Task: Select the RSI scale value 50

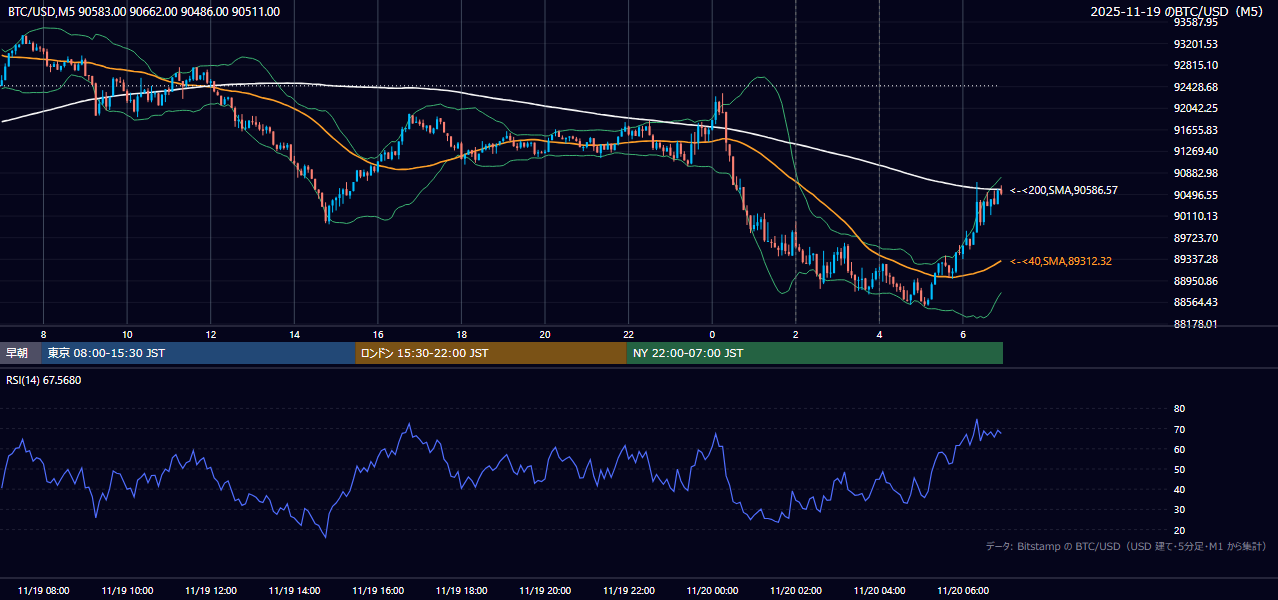Action: [x=1179, y=469]
